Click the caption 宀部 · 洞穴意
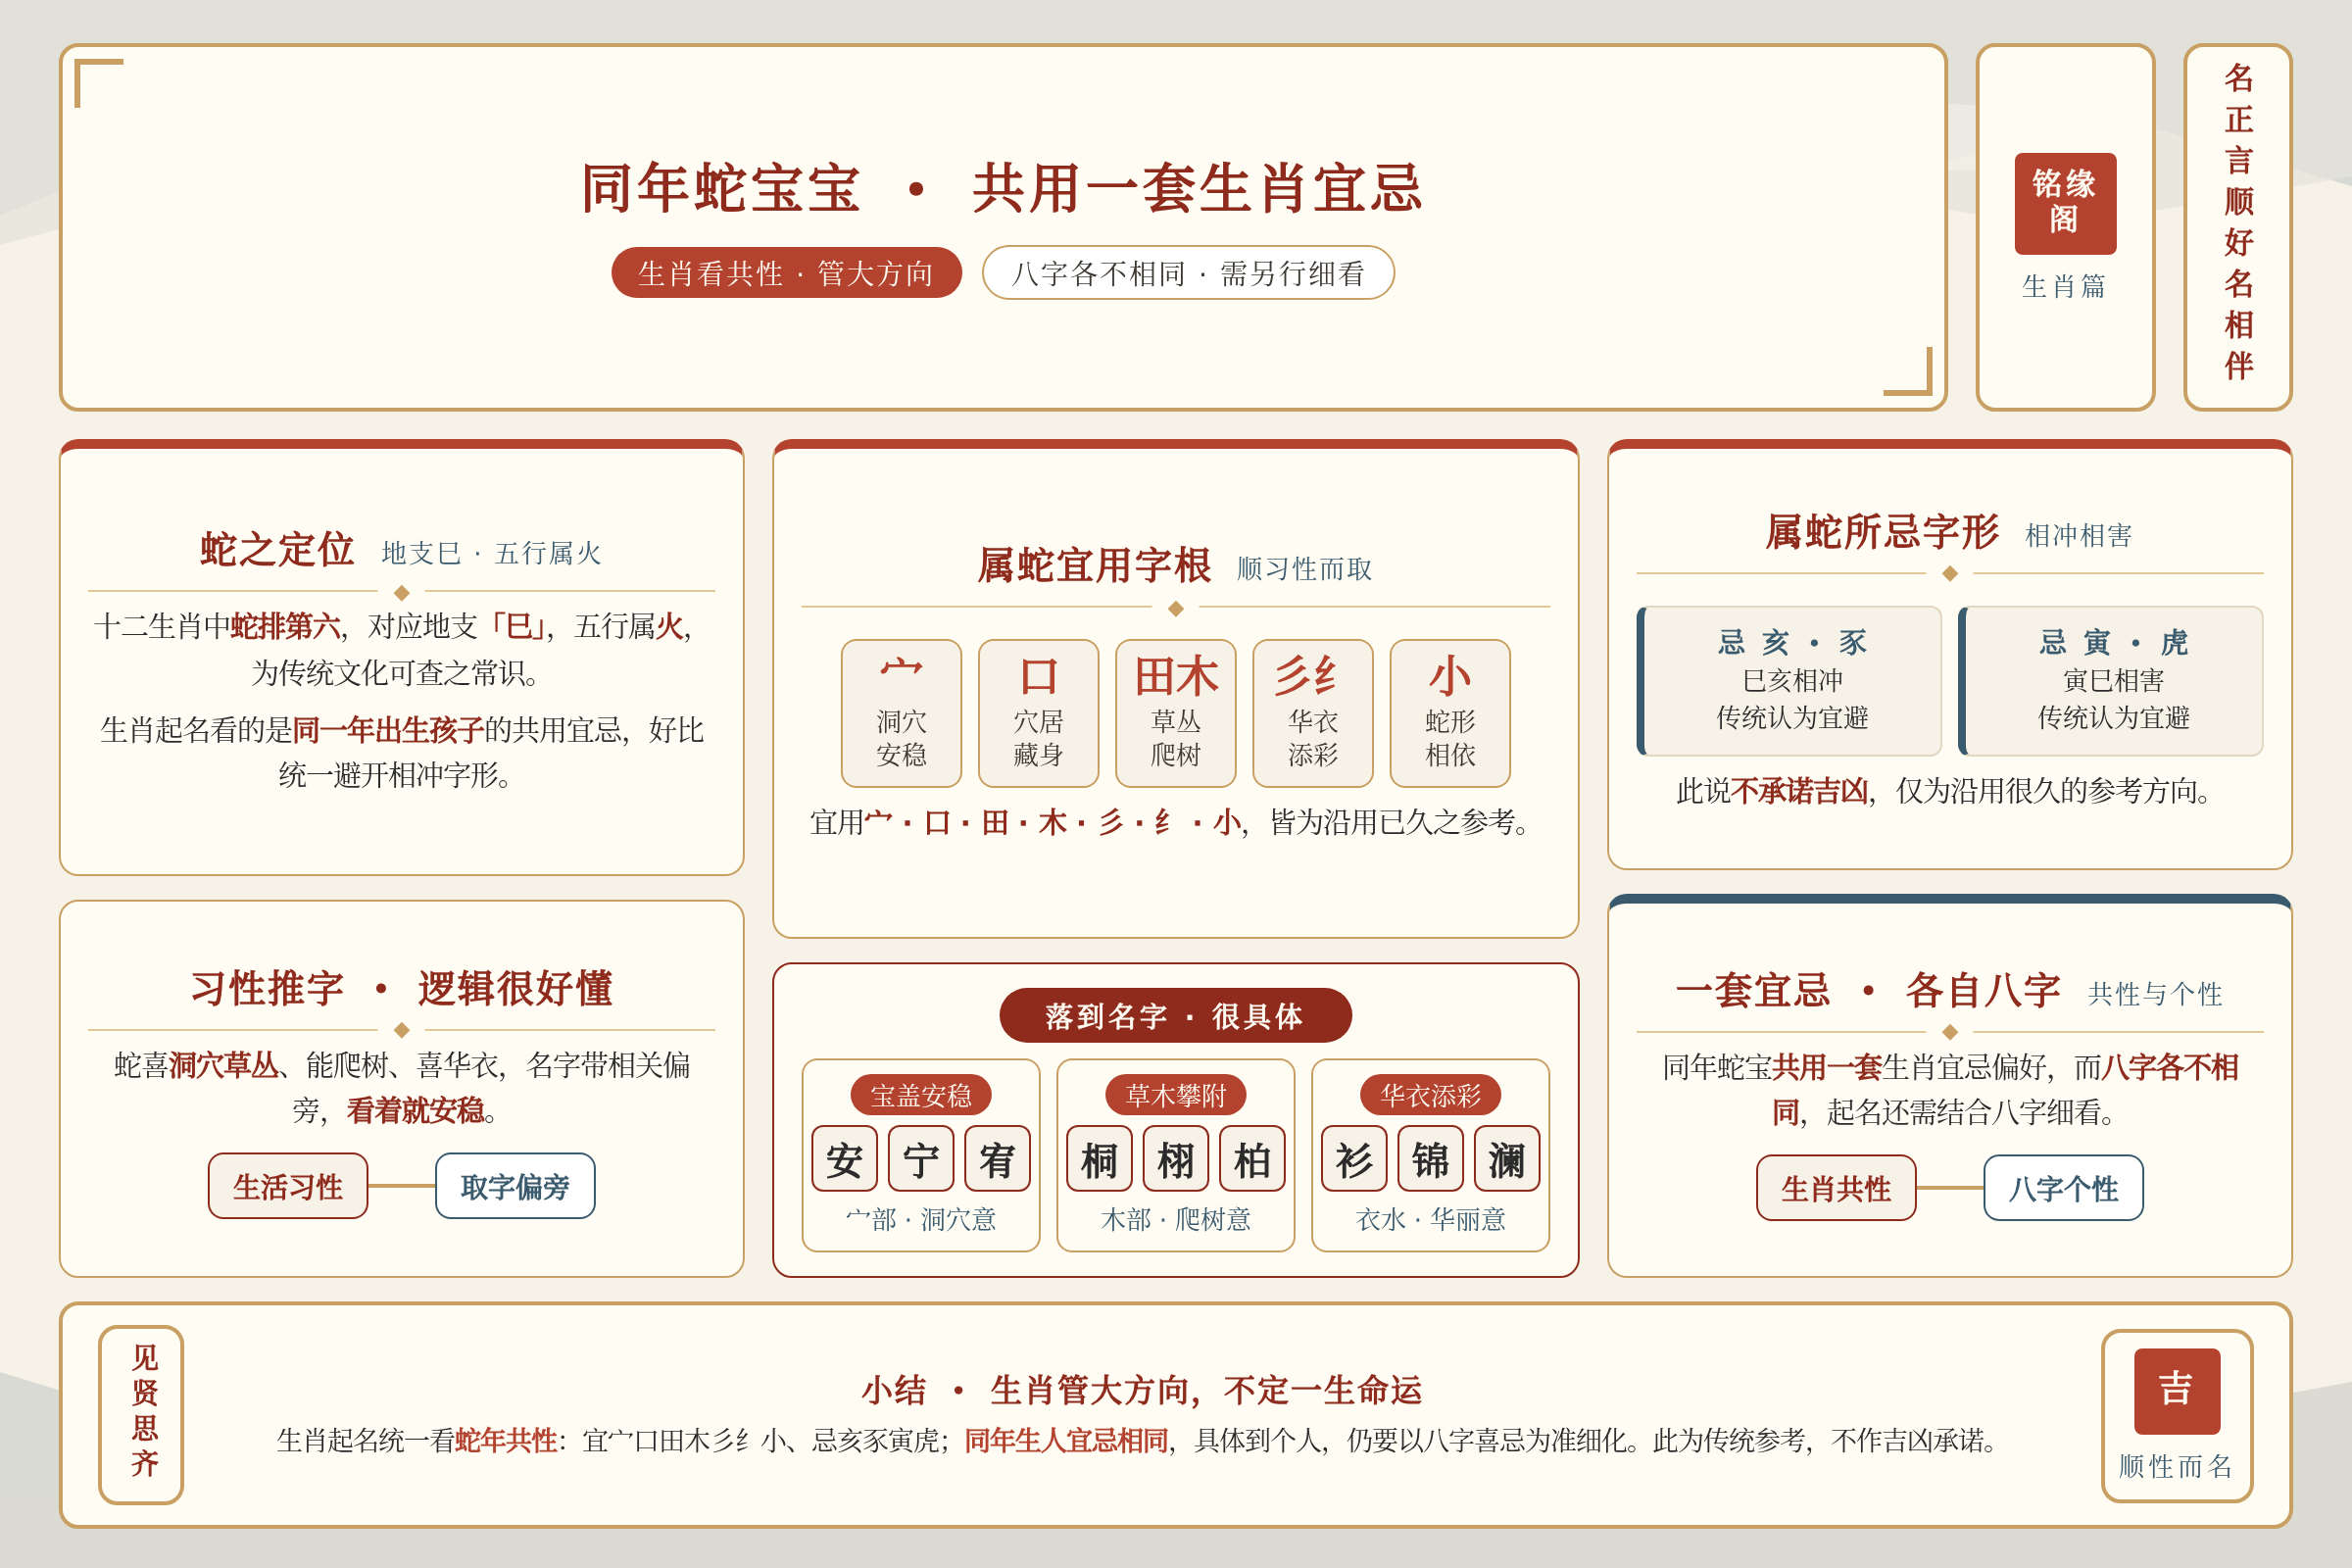Screen dimensions: 2352x1568 pos(921,1219)
